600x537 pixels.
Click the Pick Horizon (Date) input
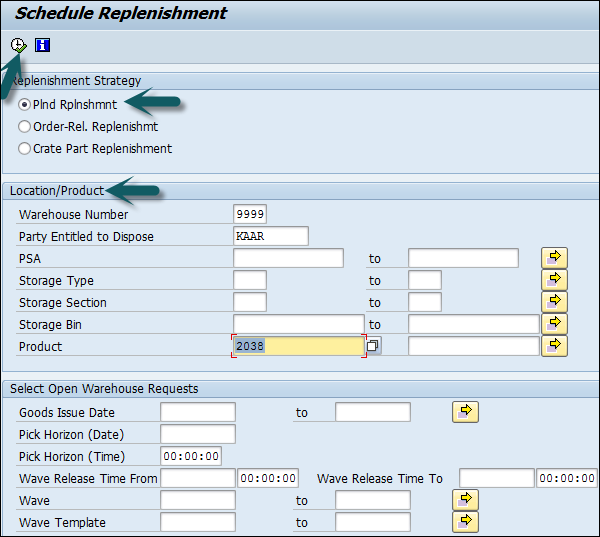197,434
